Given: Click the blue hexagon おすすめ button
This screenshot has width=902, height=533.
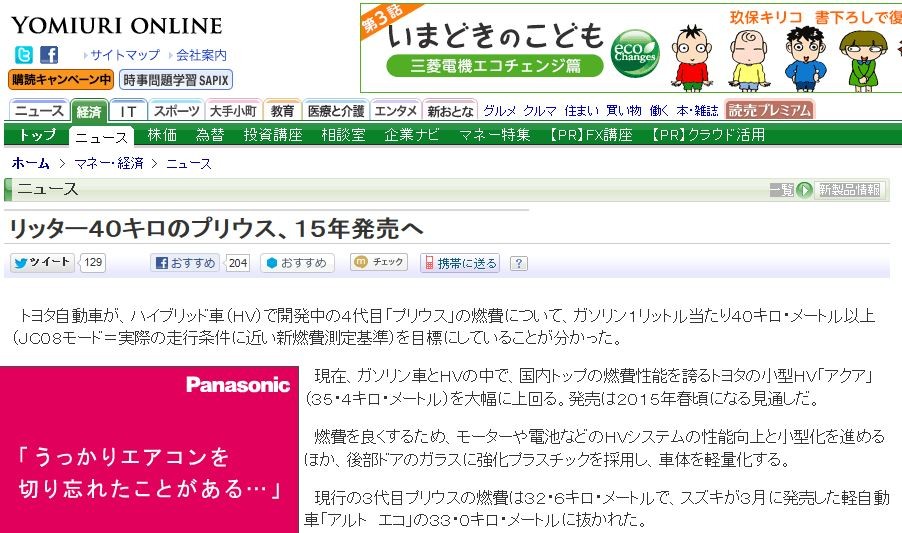Looking at the screenshot, I should click(x=297, y=263).
